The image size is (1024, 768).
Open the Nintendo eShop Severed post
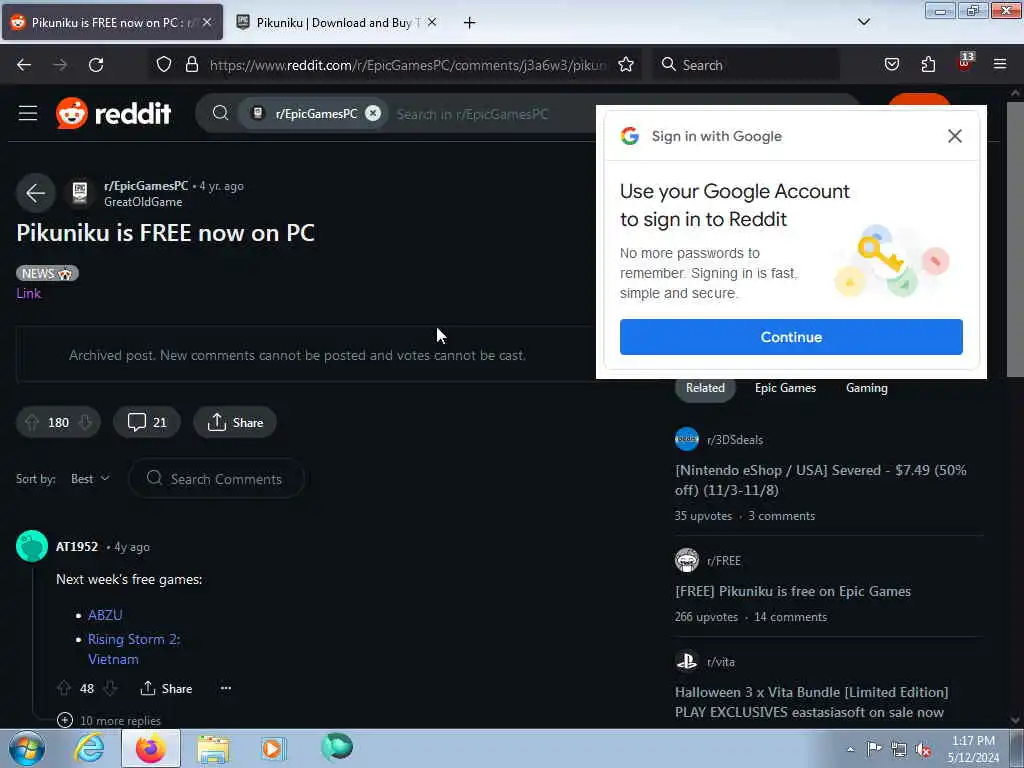(x=821, y=480)
